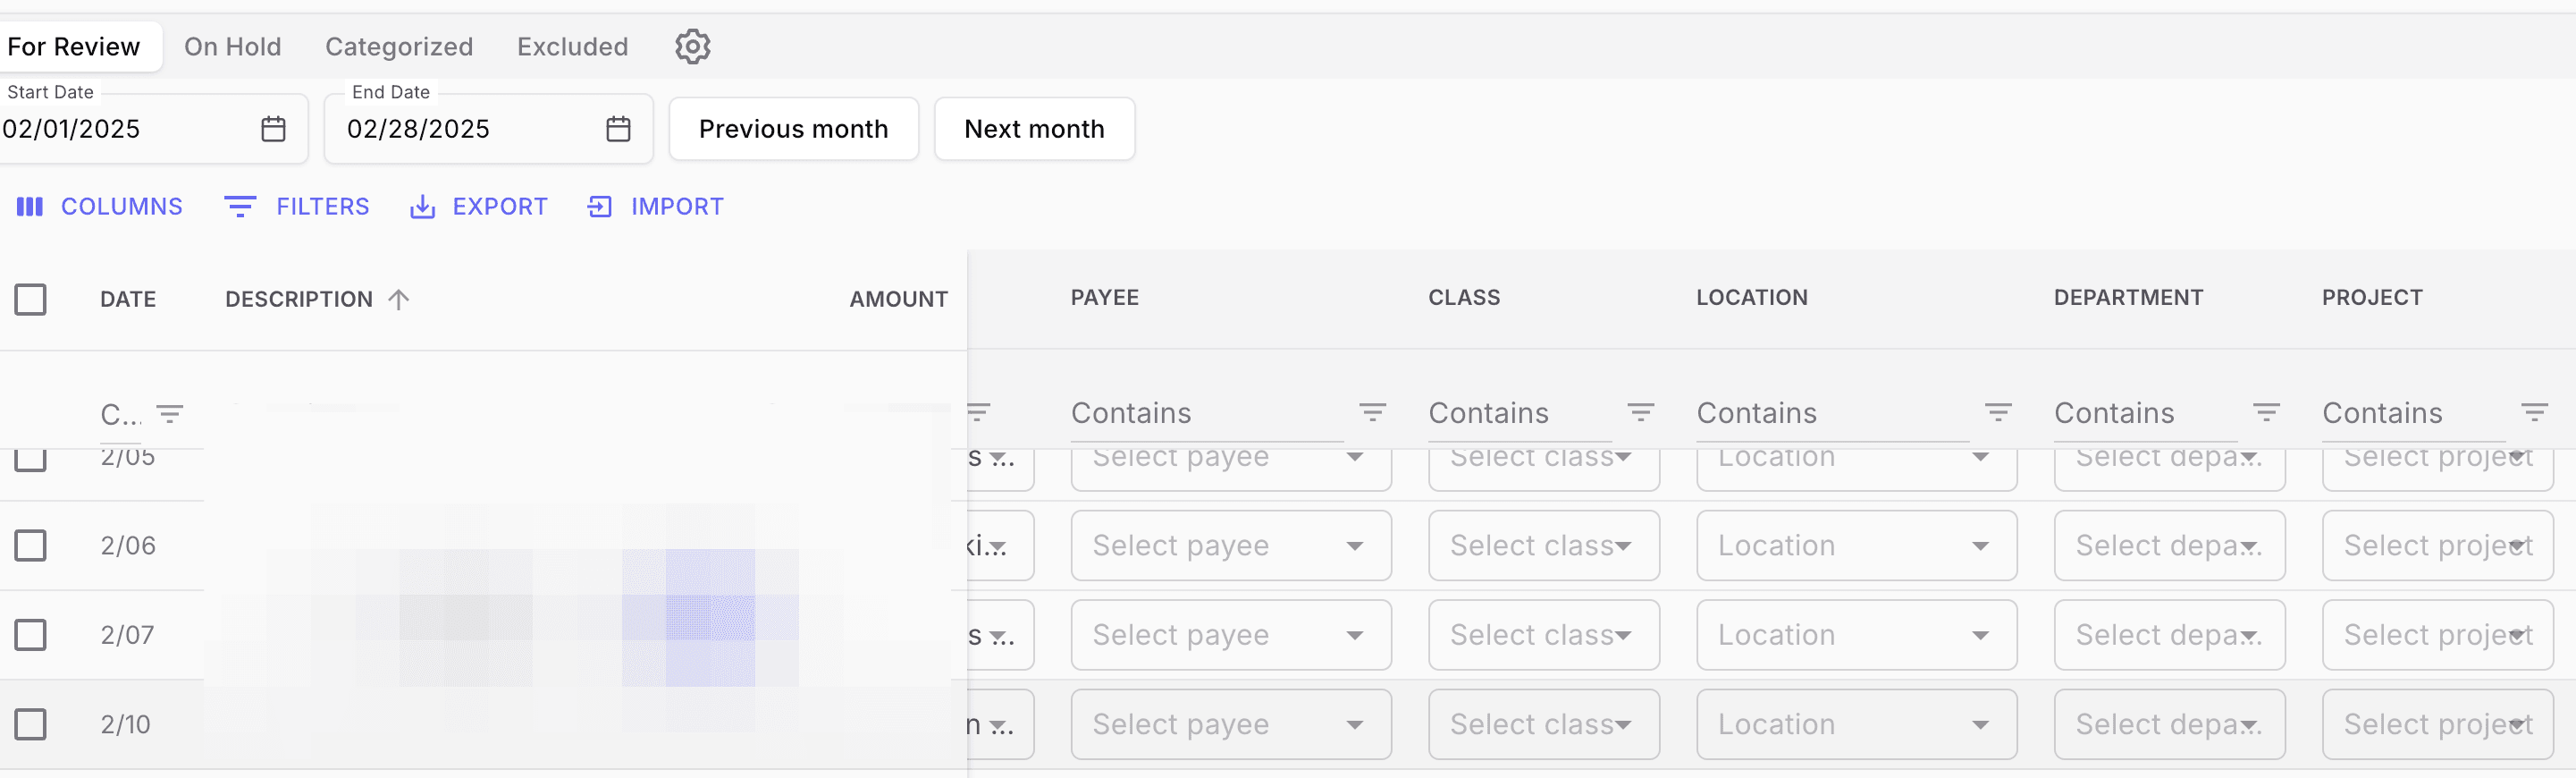Image resolution: width=2576 pixels, height=778 pixels.
Task: Click the Date column filter icon
Action: [170, 414]
